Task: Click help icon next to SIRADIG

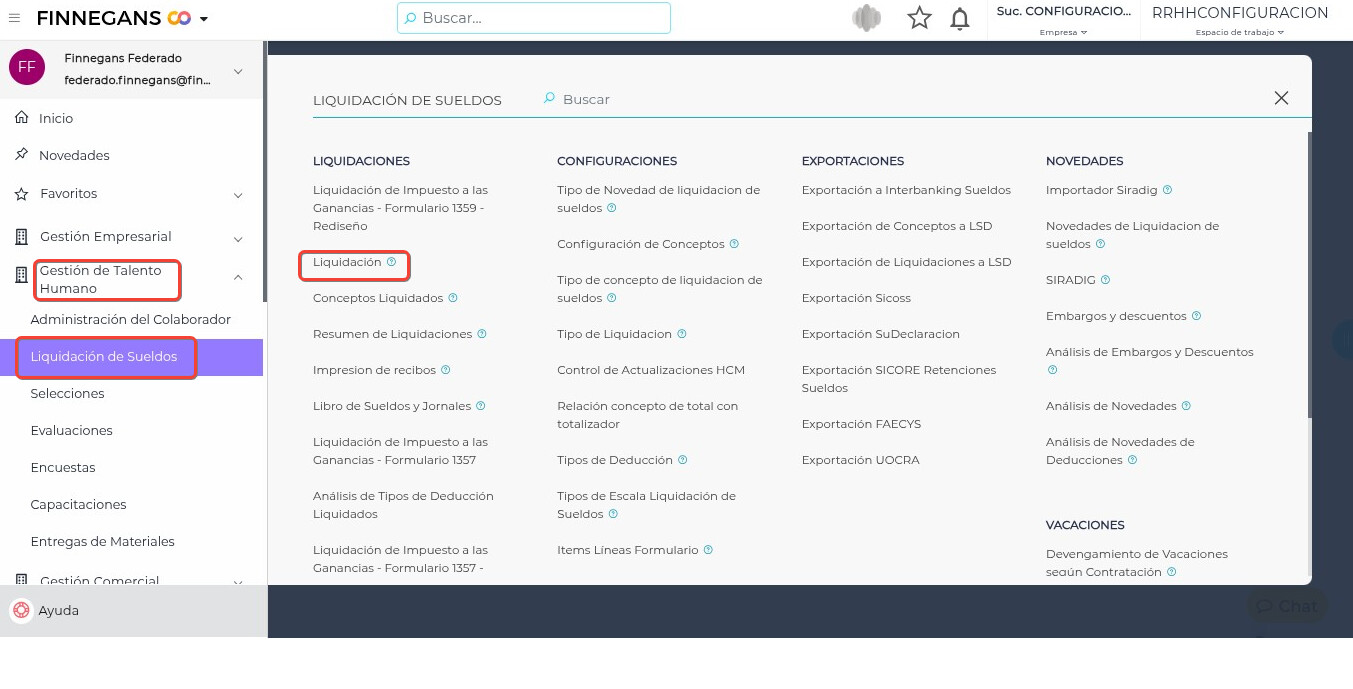Action: [x=1105, y=280]
